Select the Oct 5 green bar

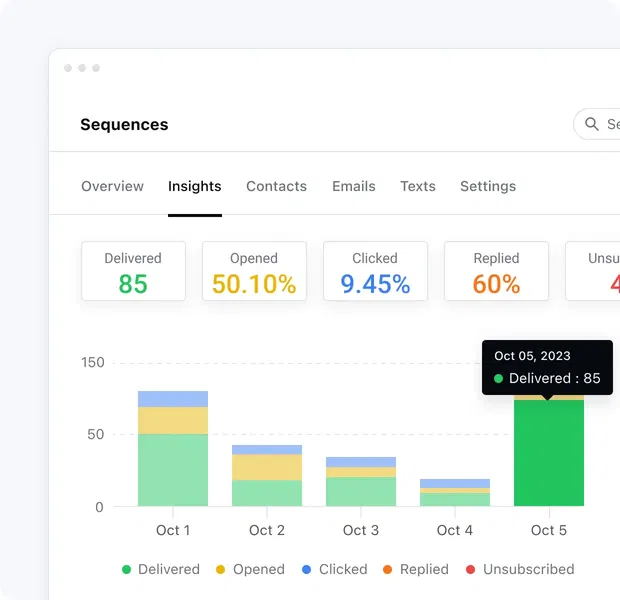coord(548,455)
